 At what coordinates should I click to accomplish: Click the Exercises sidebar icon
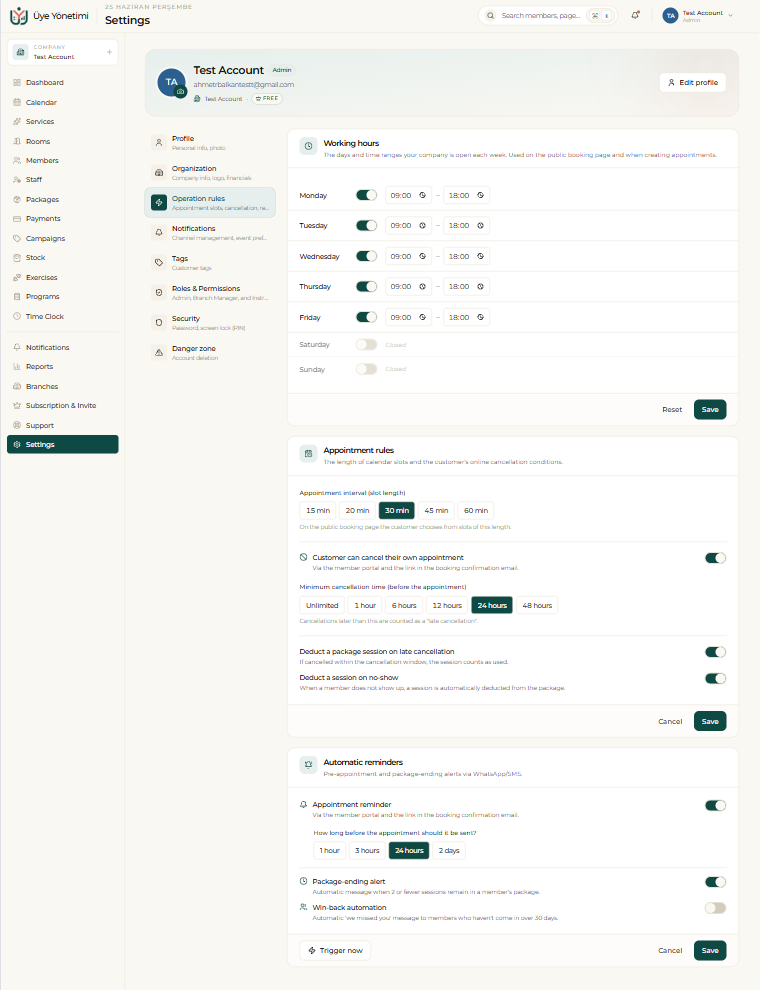(x=17, y=277)
